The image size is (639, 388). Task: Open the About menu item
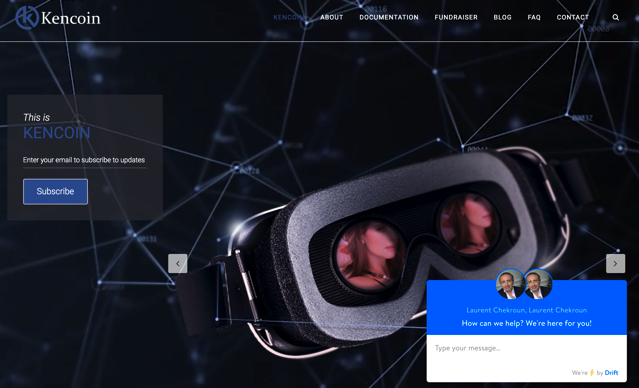click(332, 17)
